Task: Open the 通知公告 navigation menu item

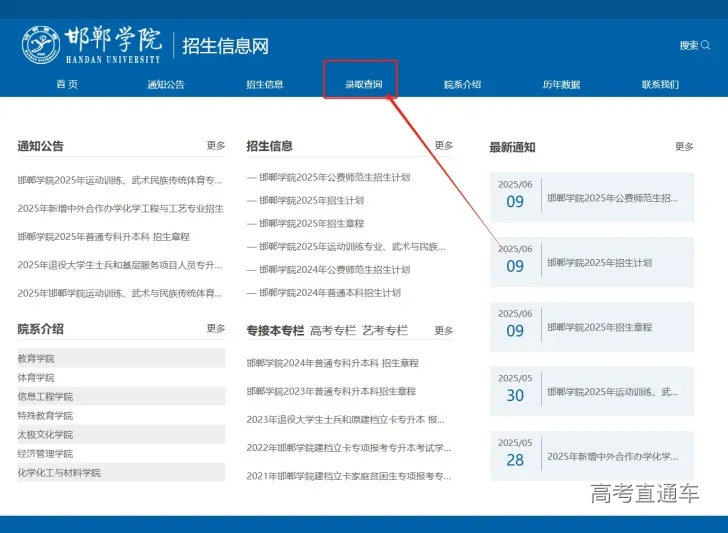Action: click(x=166, y=84)
